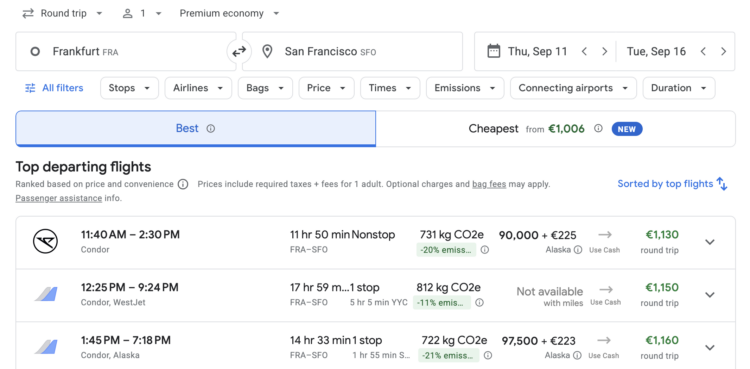Click info icon beside Cheapest price
Image resolution: width=750 pixels, height=369 pixels.
pos(598,128)
